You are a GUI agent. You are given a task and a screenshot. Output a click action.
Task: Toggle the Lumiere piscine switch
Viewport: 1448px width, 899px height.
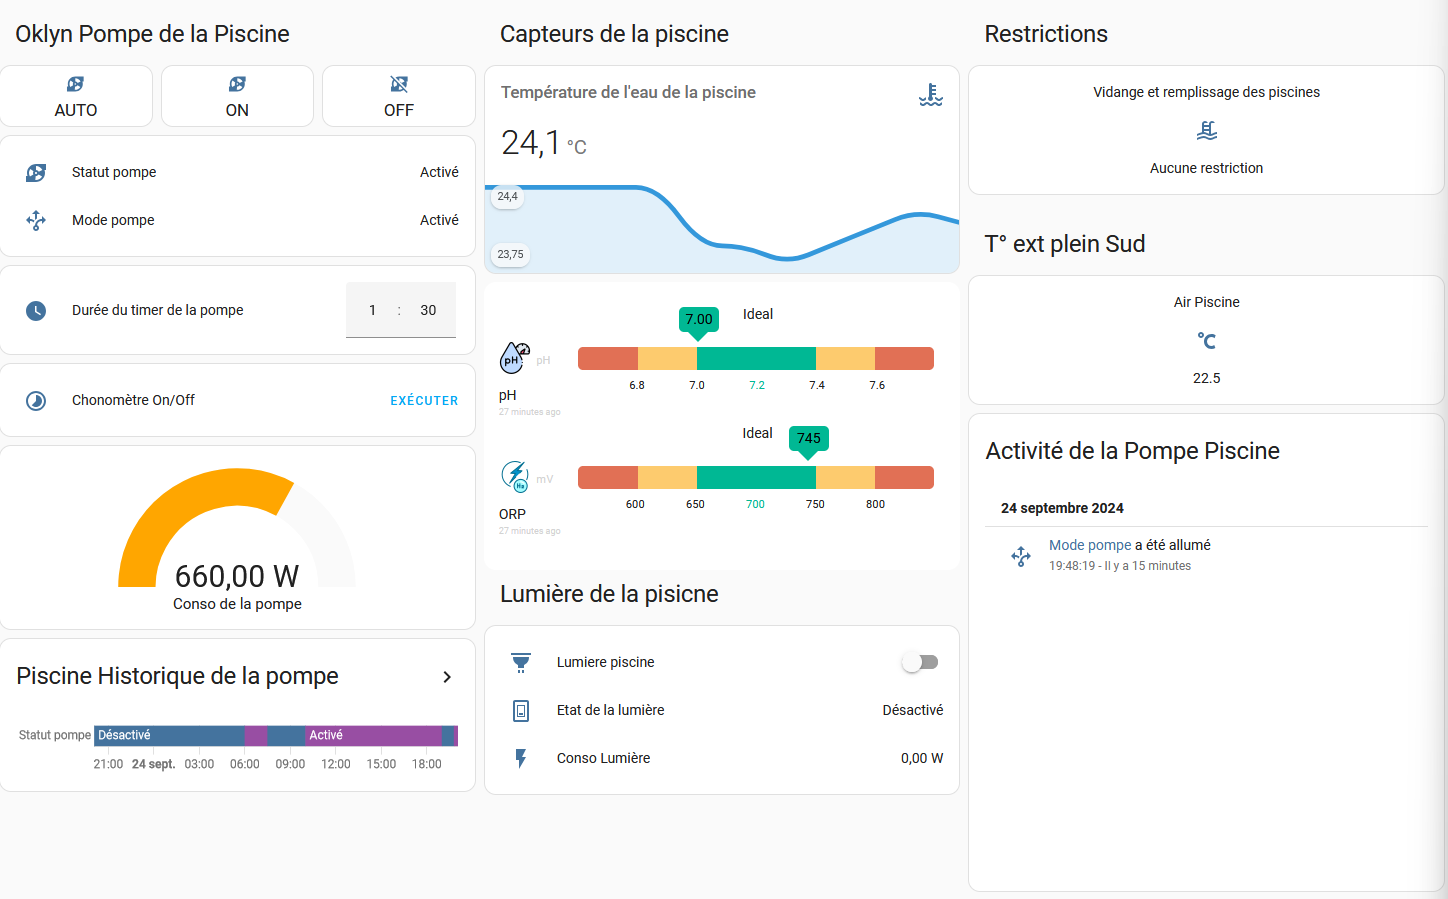click(x=920, y=662)
